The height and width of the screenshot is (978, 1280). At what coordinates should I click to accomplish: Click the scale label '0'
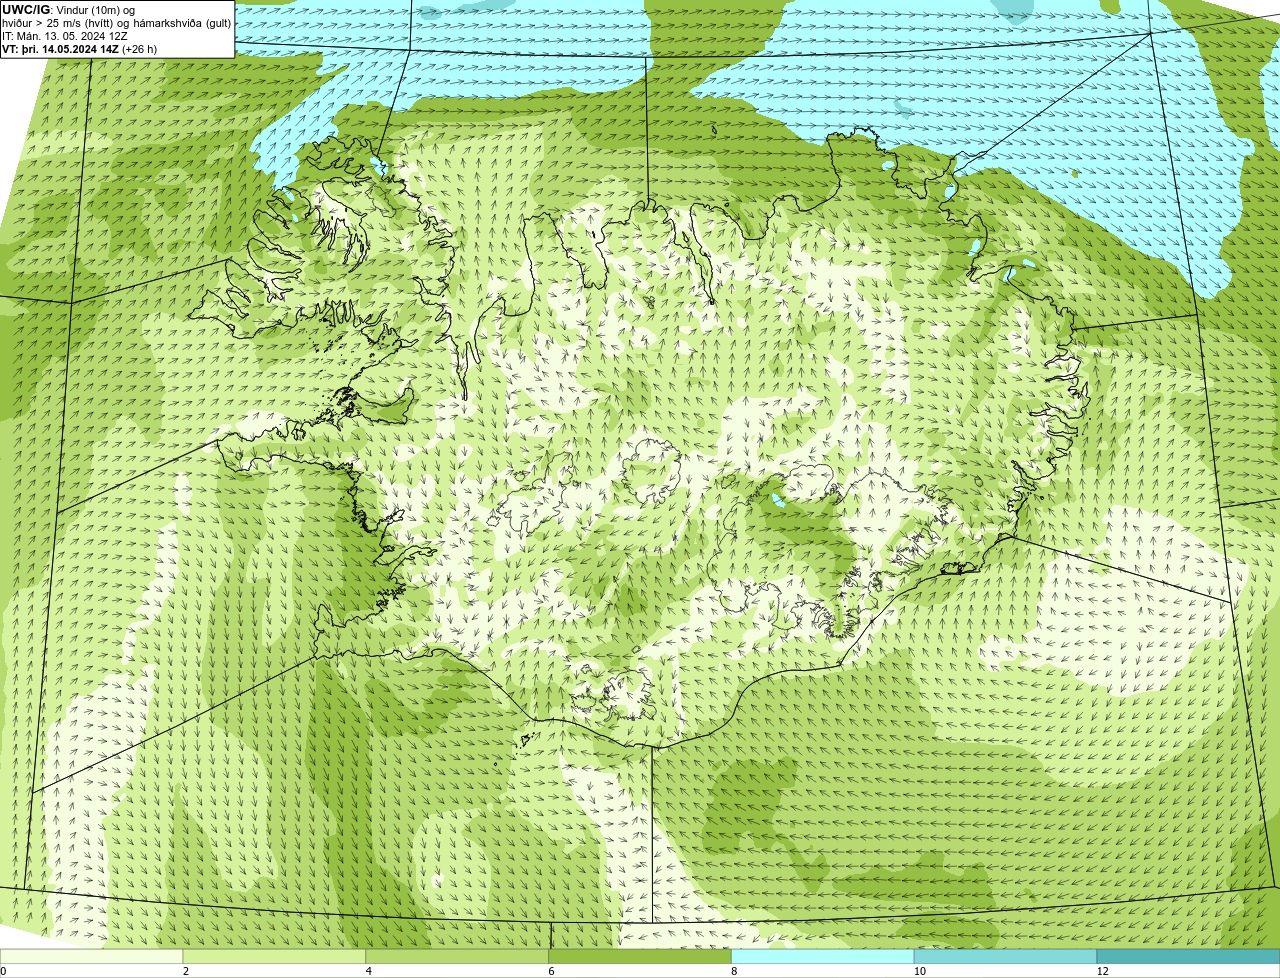(x=3, y=971)
